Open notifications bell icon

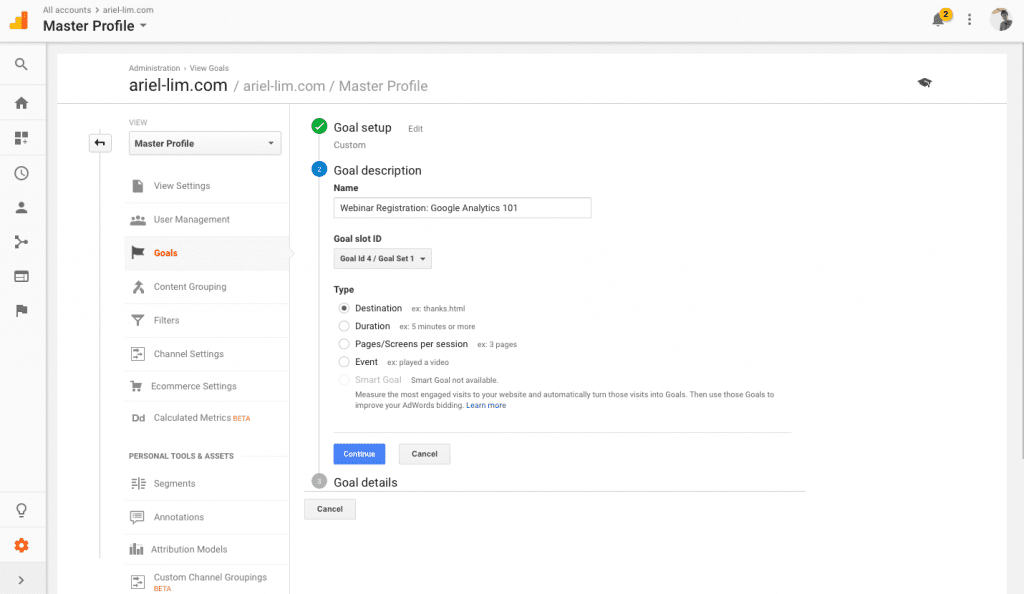pos(938,20)
